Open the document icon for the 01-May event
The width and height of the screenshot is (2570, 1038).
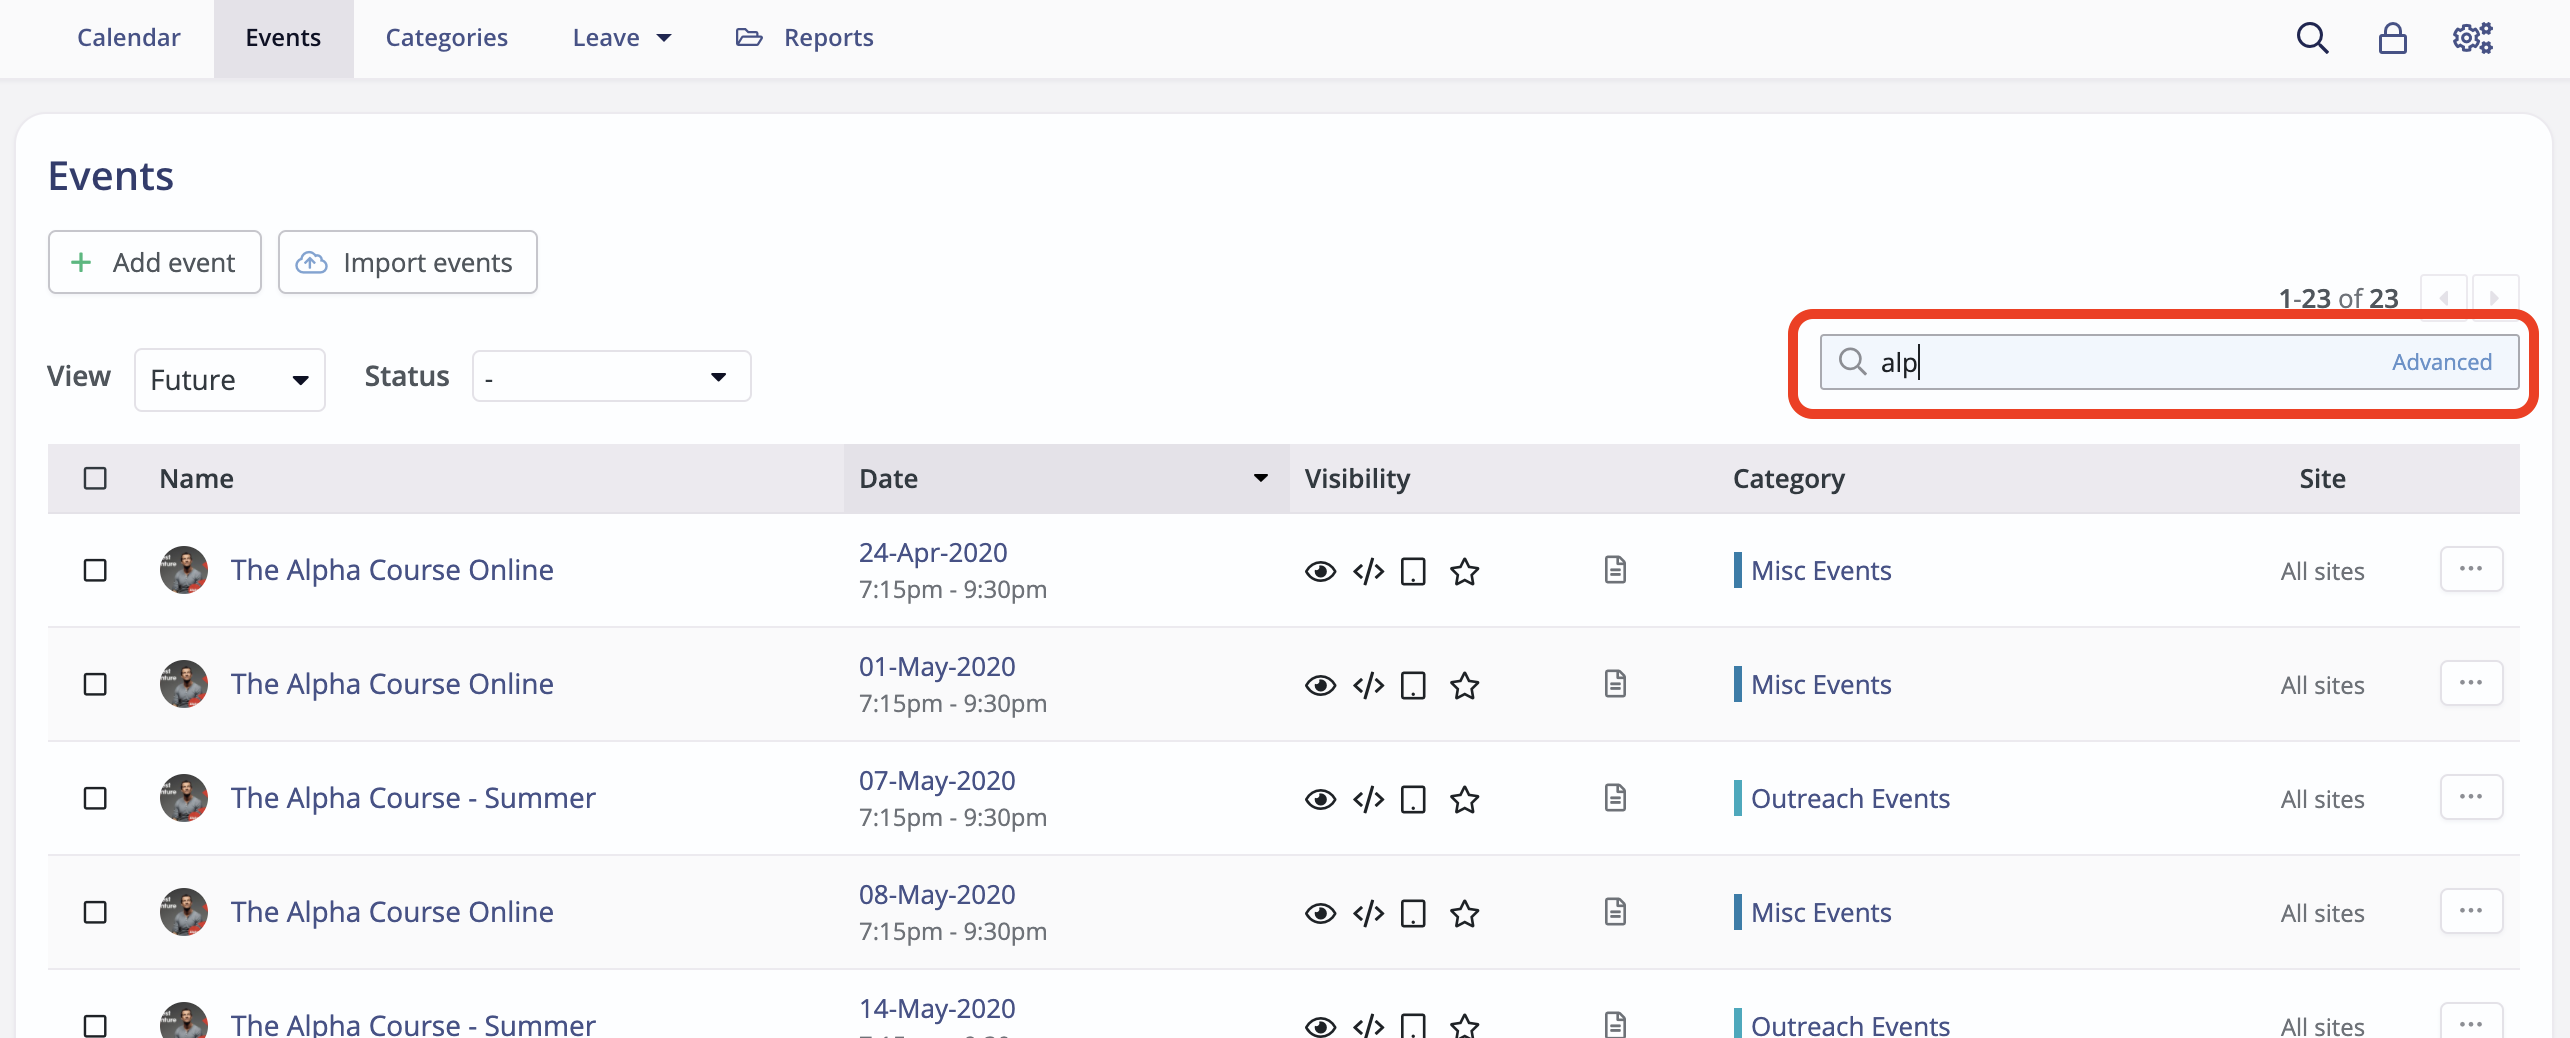point(1615,684)
